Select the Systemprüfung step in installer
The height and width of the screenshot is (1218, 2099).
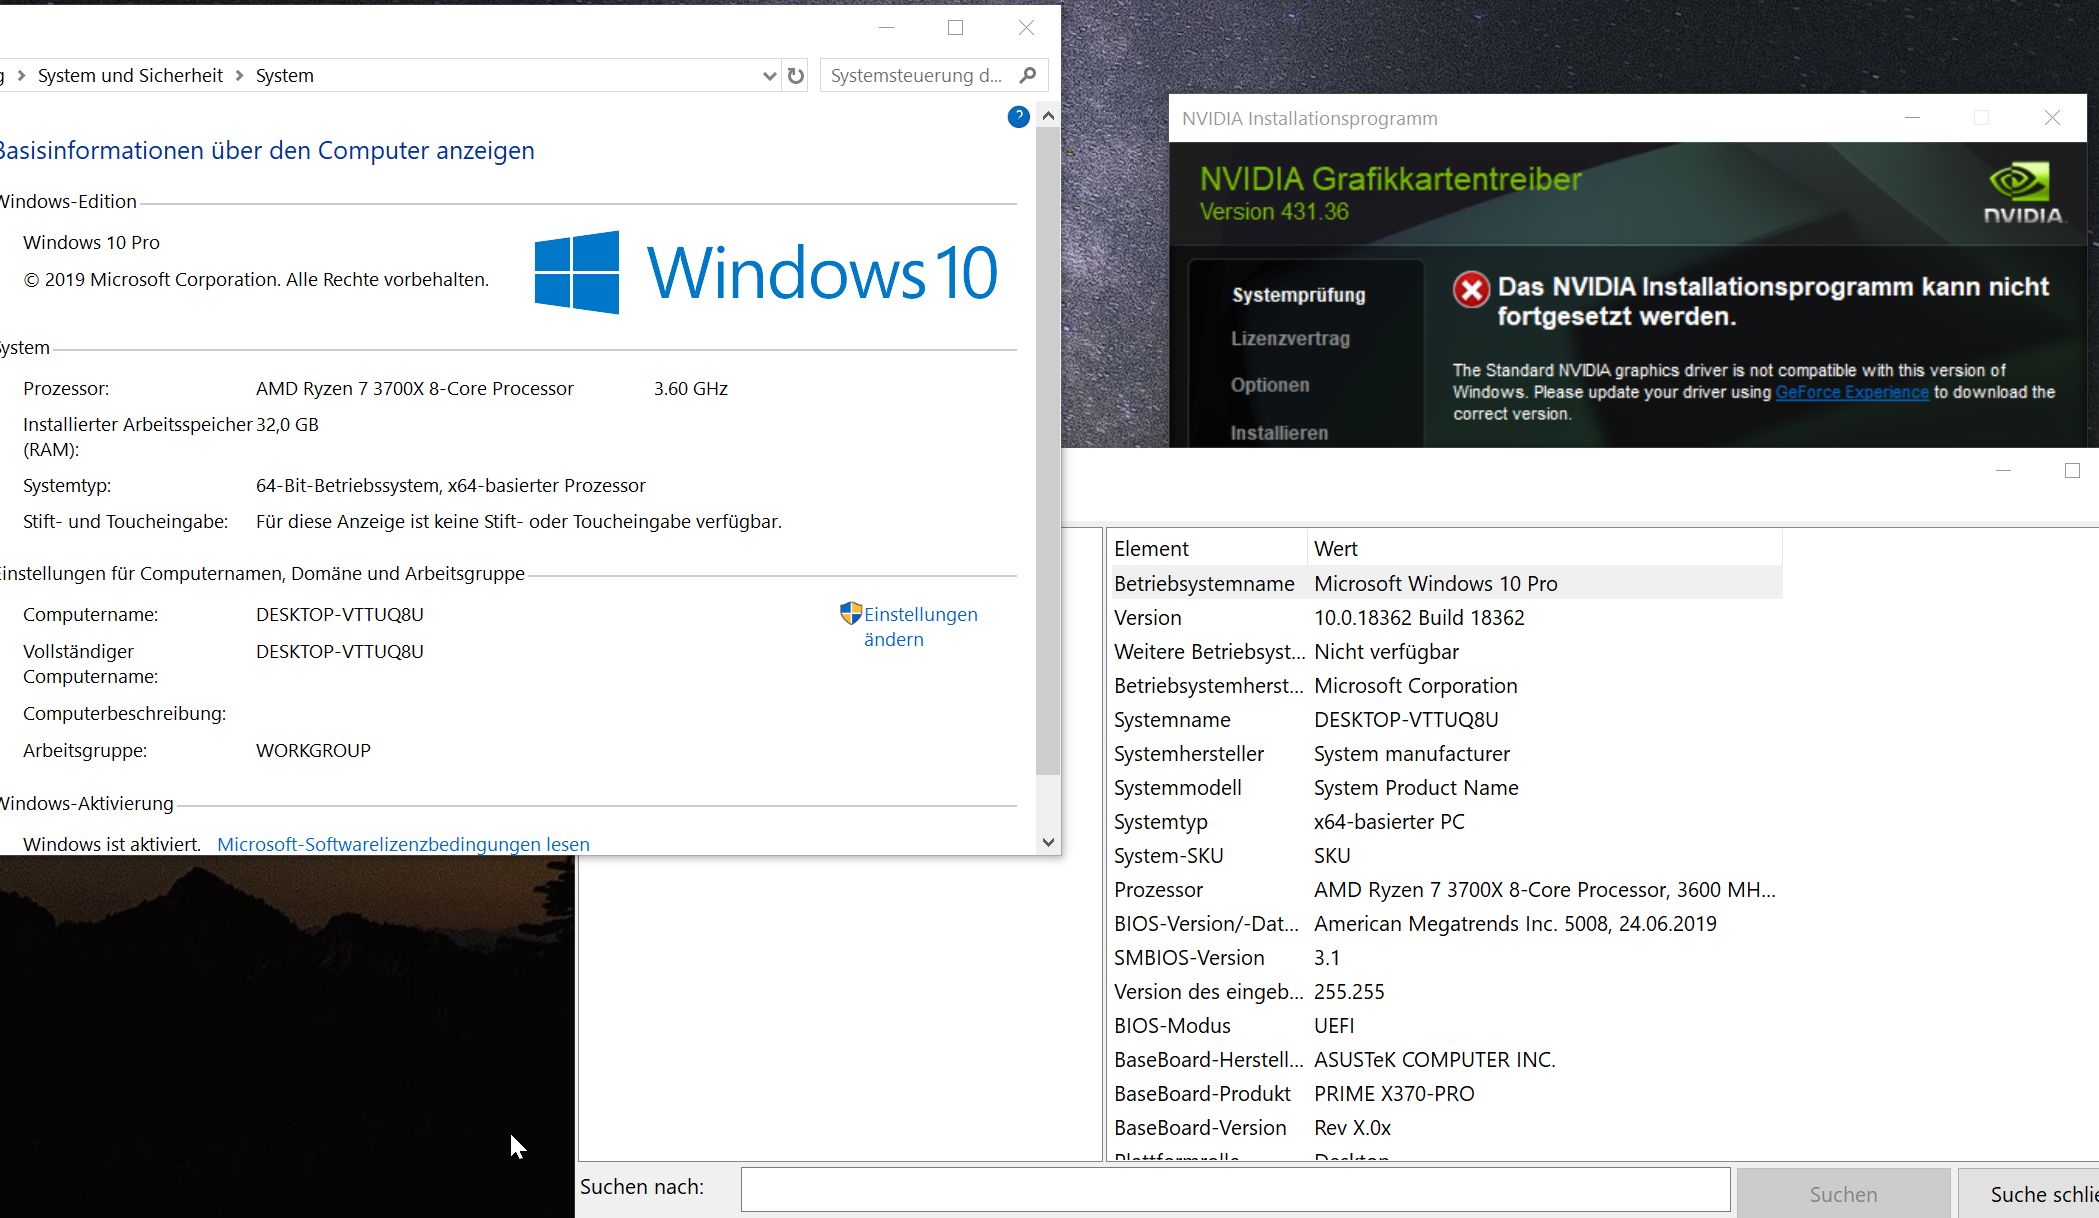click(1298, 295)
